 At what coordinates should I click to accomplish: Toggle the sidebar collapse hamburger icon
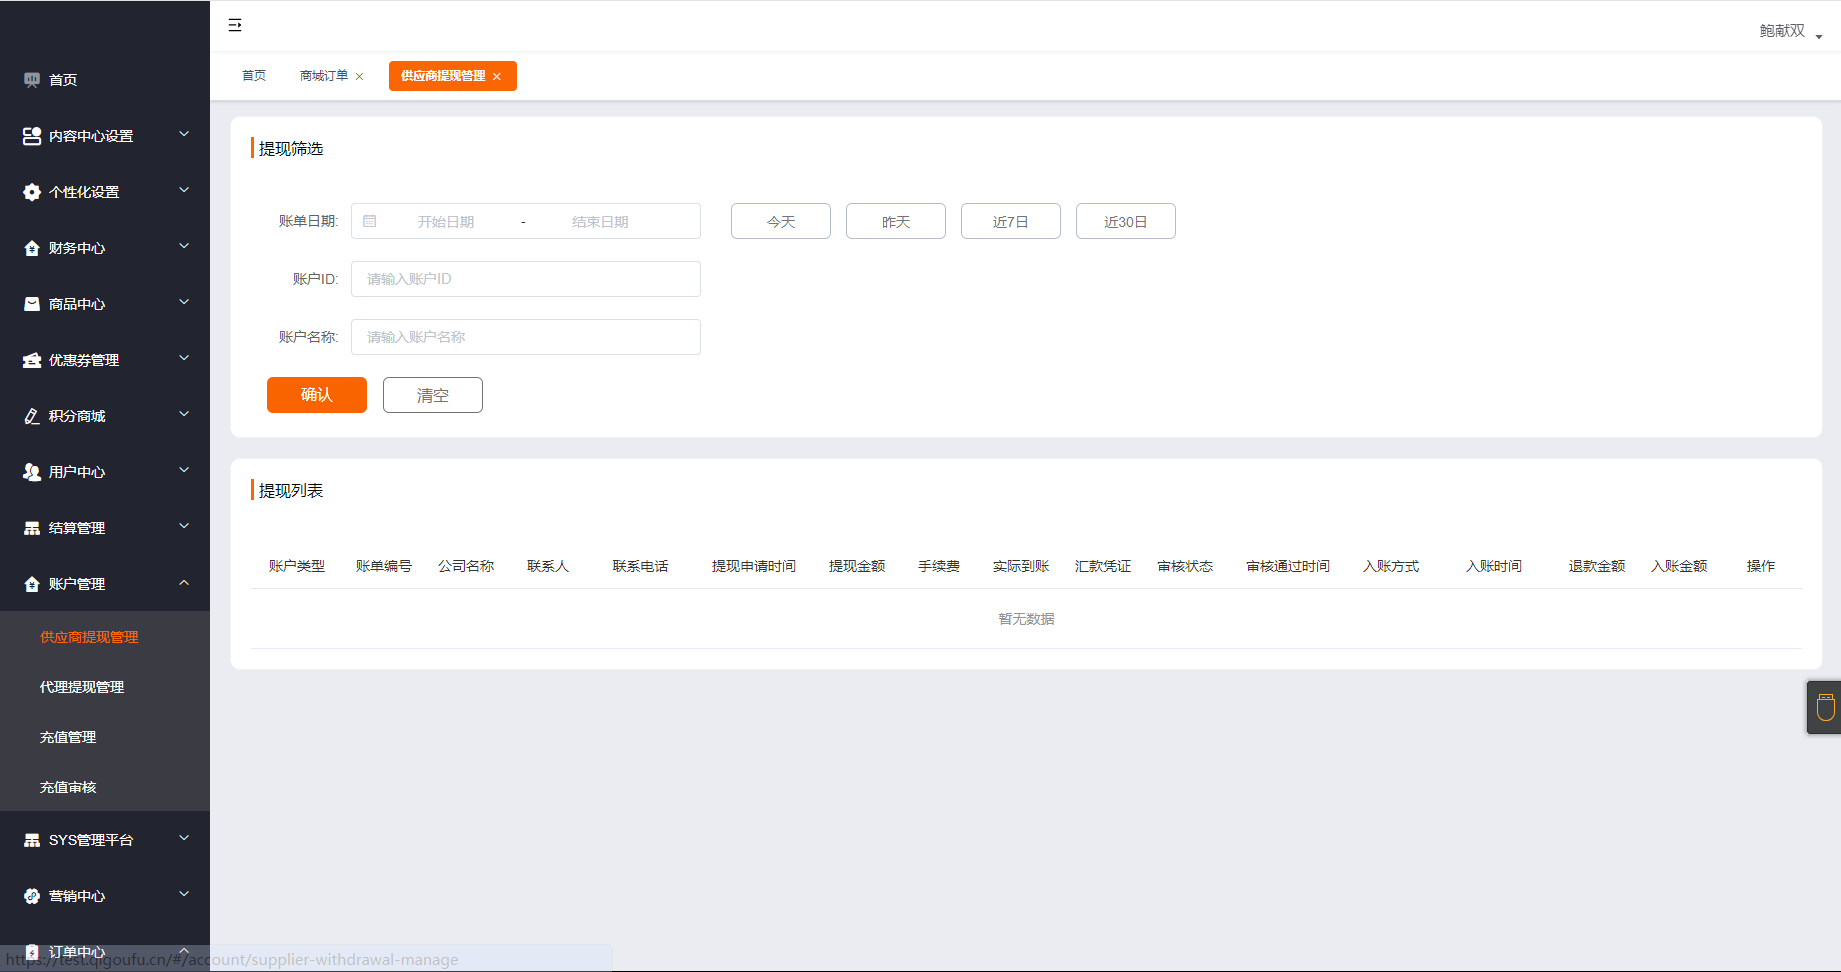[x=235, y=25]
